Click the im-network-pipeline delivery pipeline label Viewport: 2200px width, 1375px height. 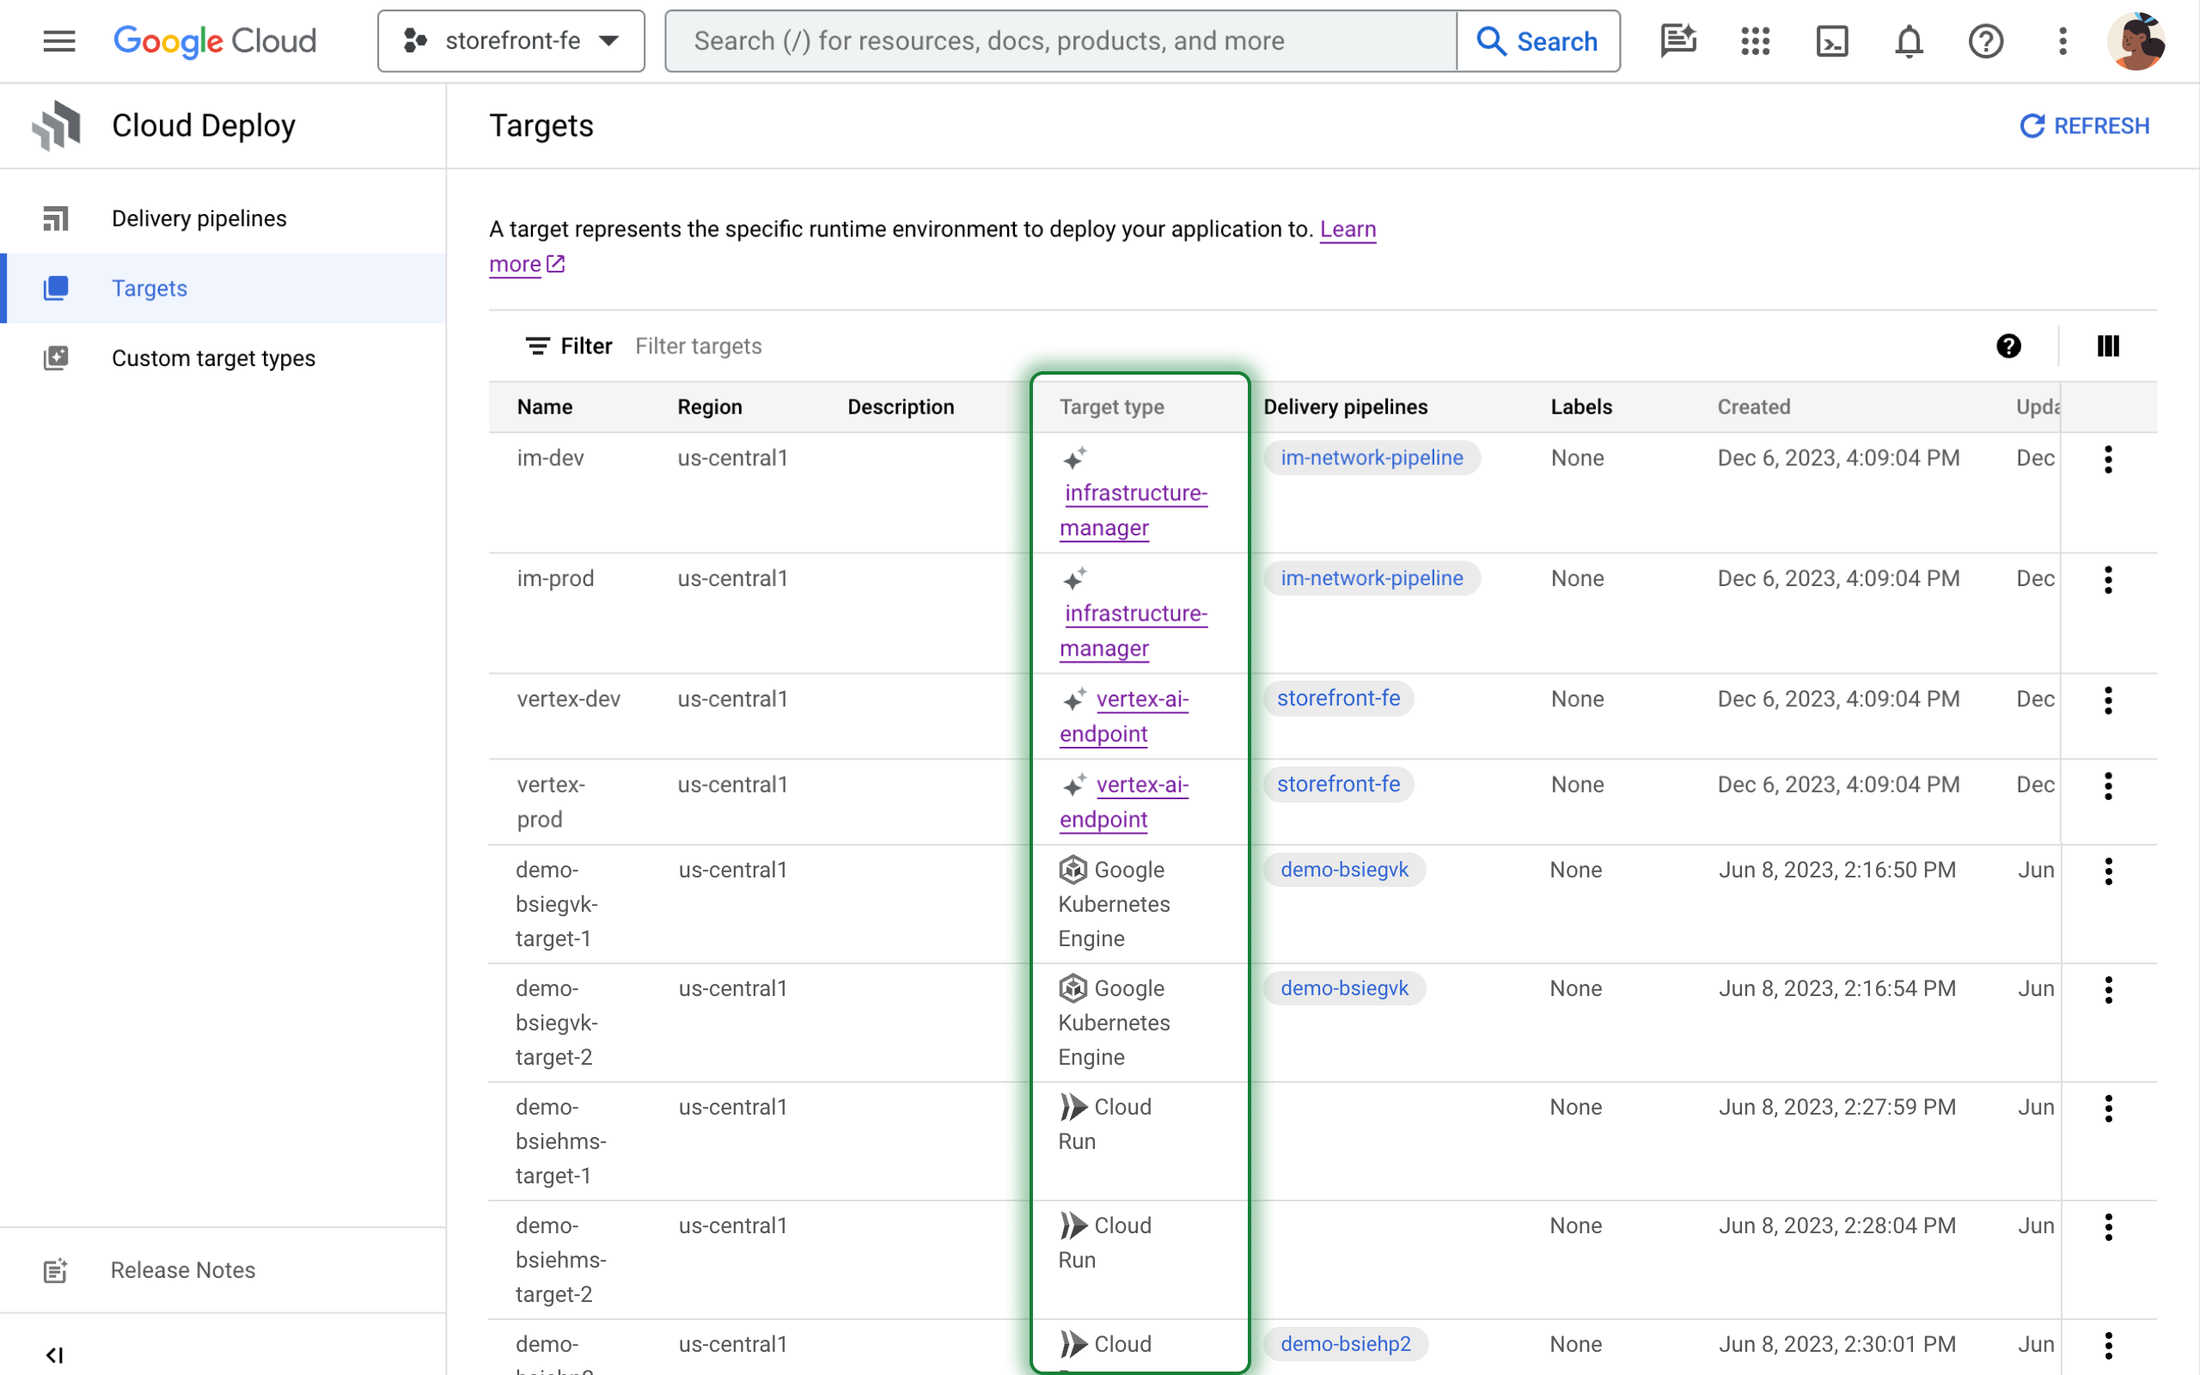tap(1370, 458)
